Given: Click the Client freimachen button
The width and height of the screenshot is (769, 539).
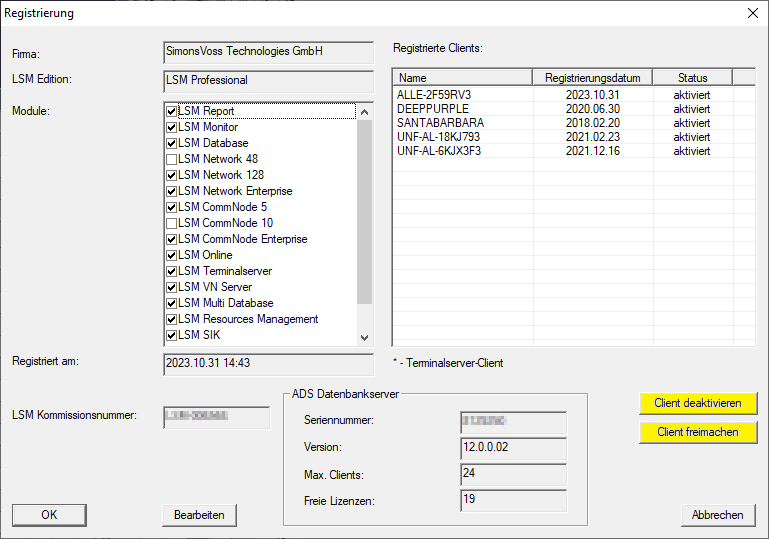Looking at the screenshot, I should pos(698,432).
